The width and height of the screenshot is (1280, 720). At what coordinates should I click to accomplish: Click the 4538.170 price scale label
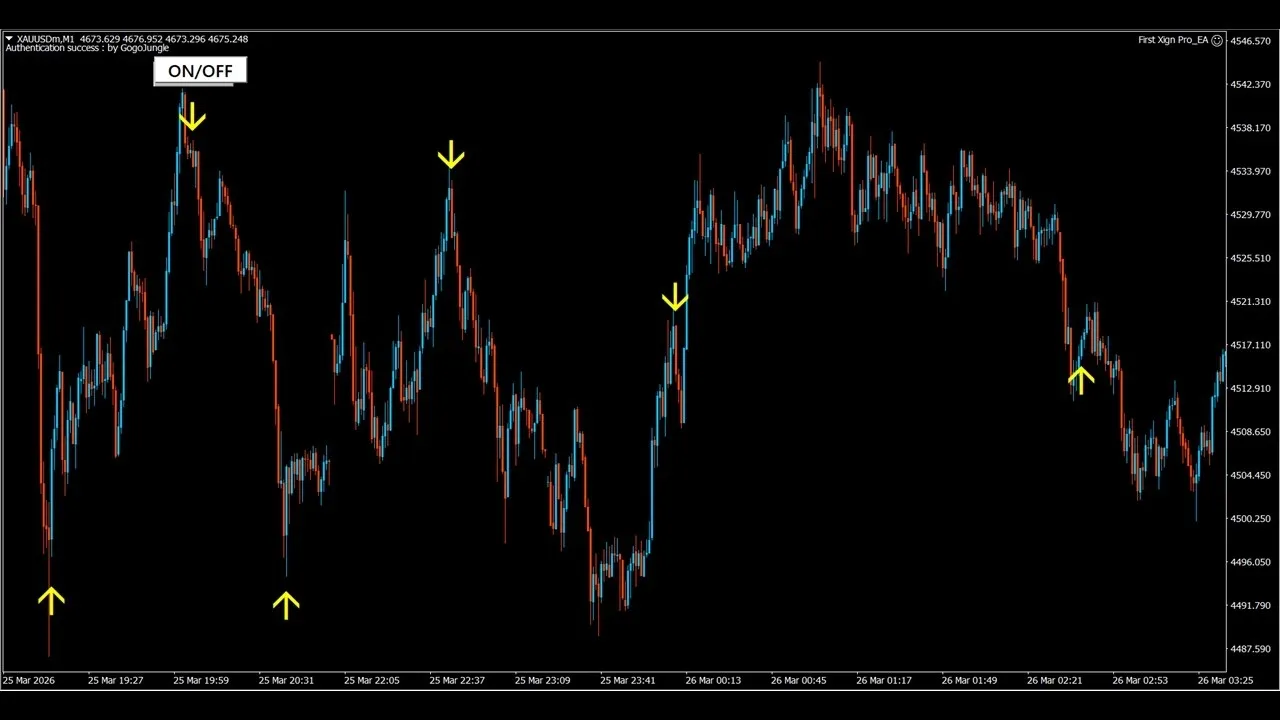click(x=1253, y=128)
